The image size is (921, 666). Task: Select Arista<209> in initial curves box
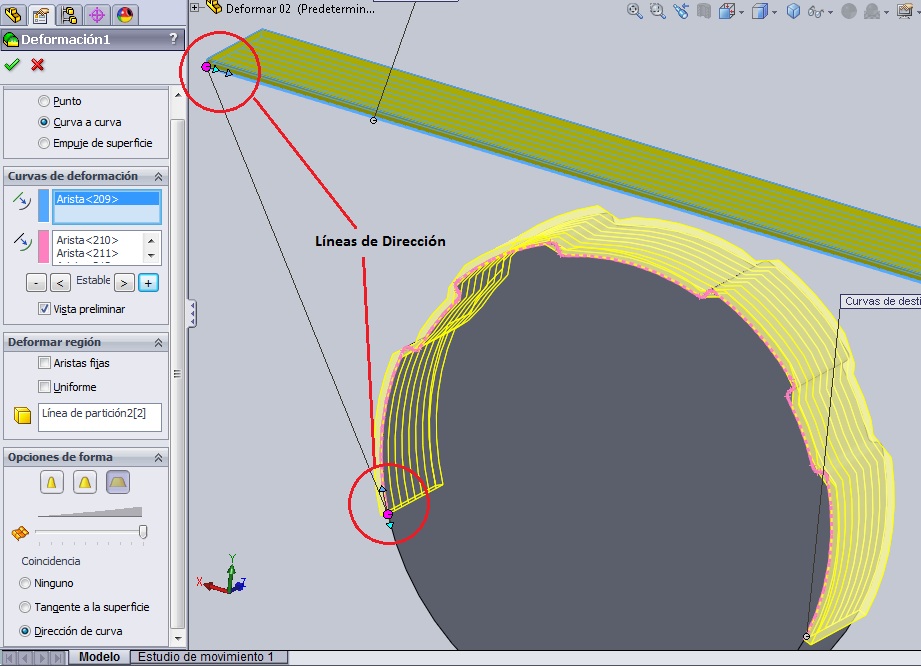[x=106, y=199]
